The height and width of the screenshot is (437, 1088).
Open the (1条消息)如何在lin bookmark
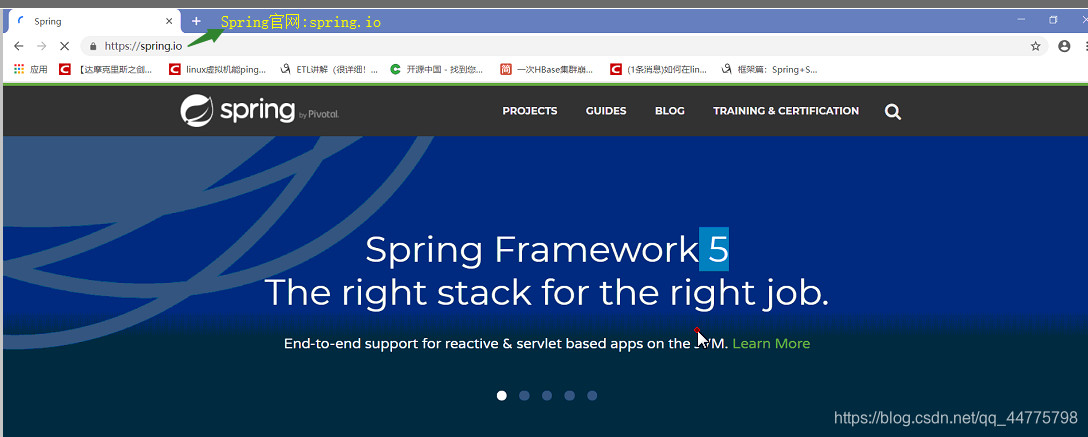[x=658, y=69]
